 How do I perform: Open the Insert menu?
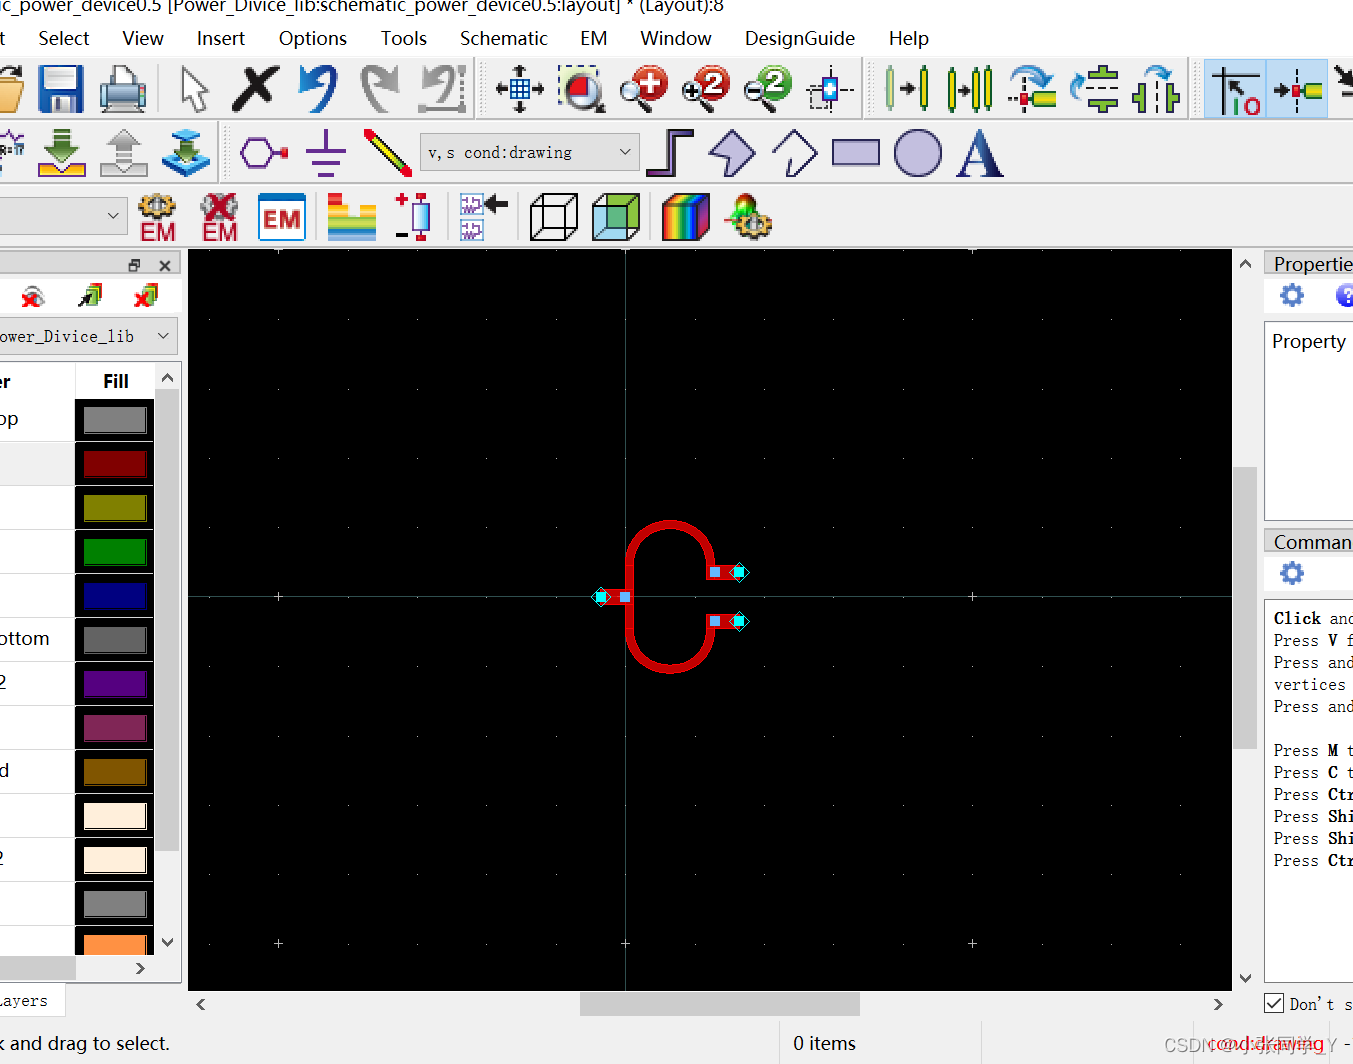(x=221, y=38)
